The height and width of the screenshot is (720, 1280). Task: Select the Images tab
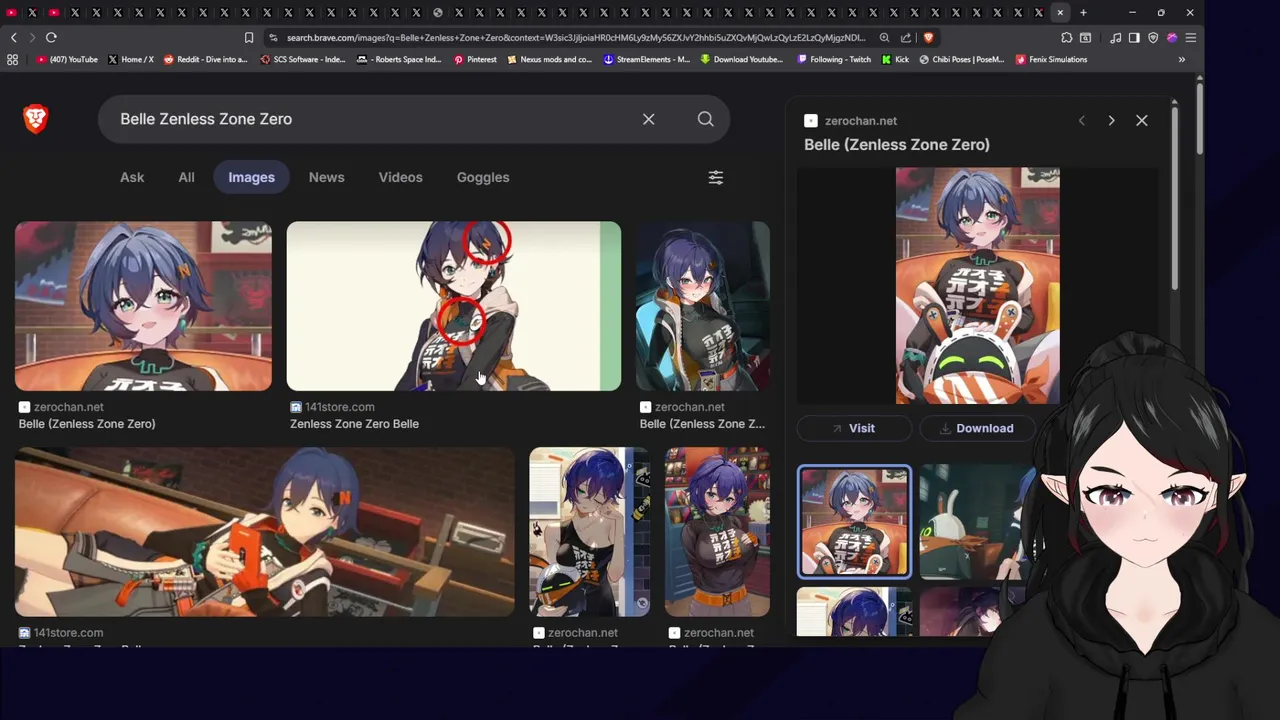[251, 177]
